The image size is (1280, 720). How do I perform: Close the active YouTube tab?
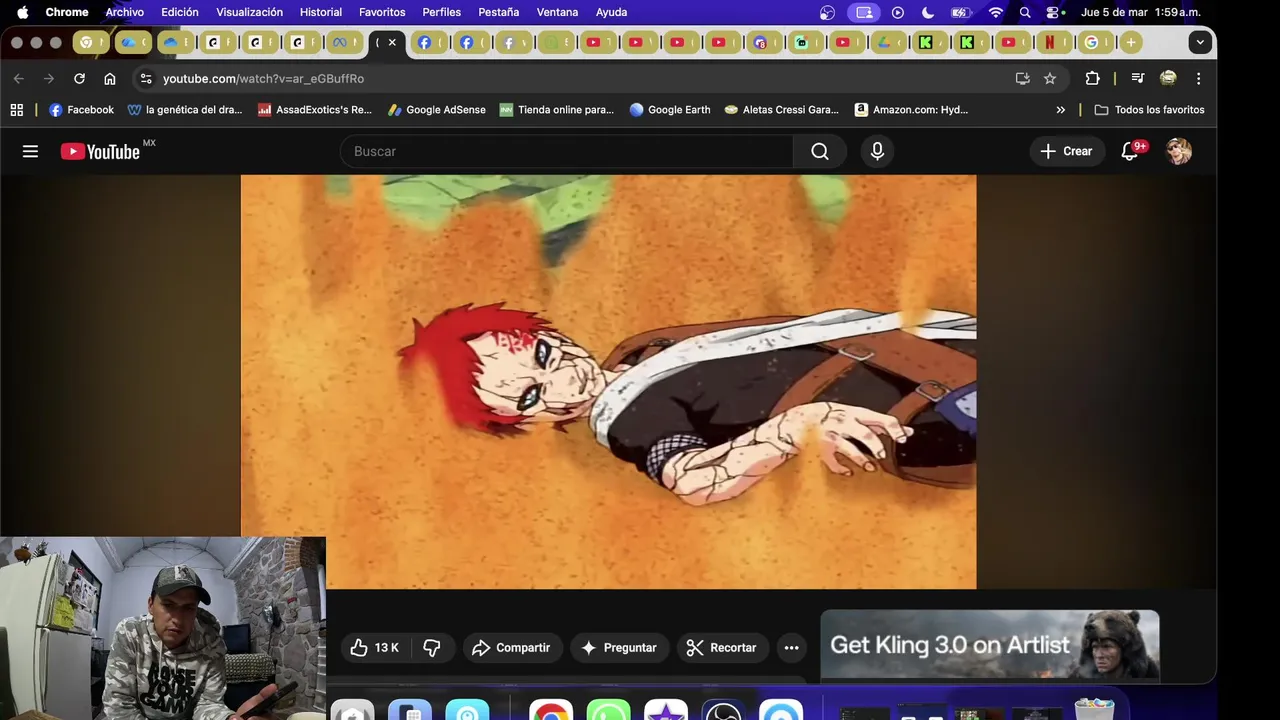tap(392, 42)
